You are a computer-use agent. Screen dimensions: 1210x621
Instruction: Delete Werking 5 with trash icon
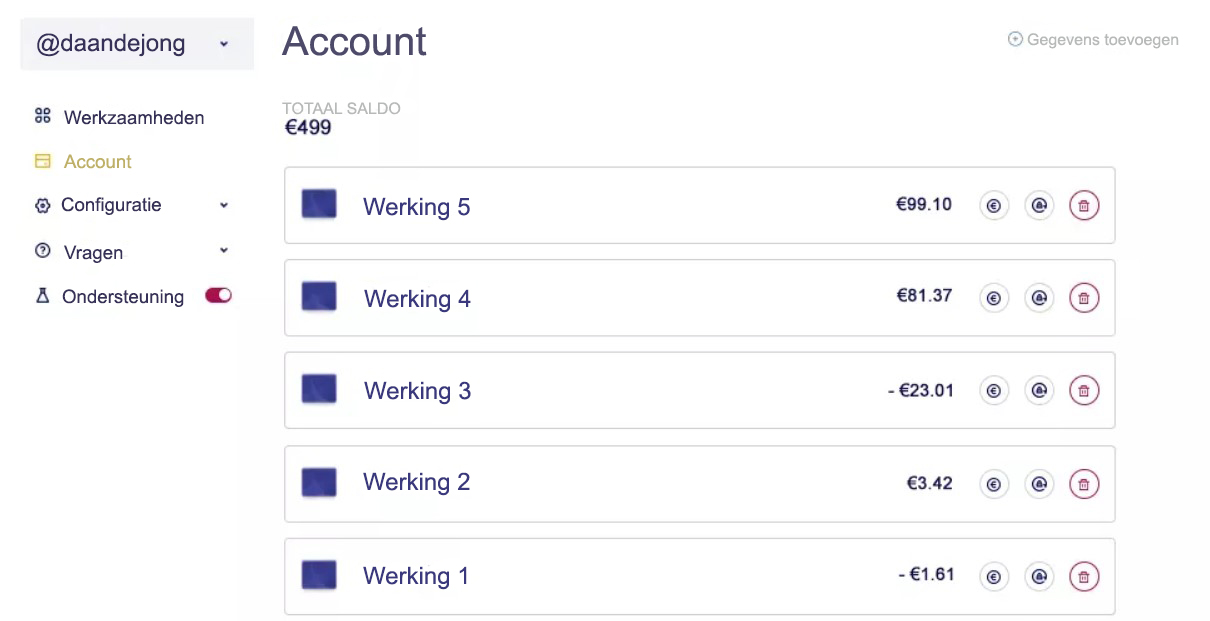[1084, 206]
